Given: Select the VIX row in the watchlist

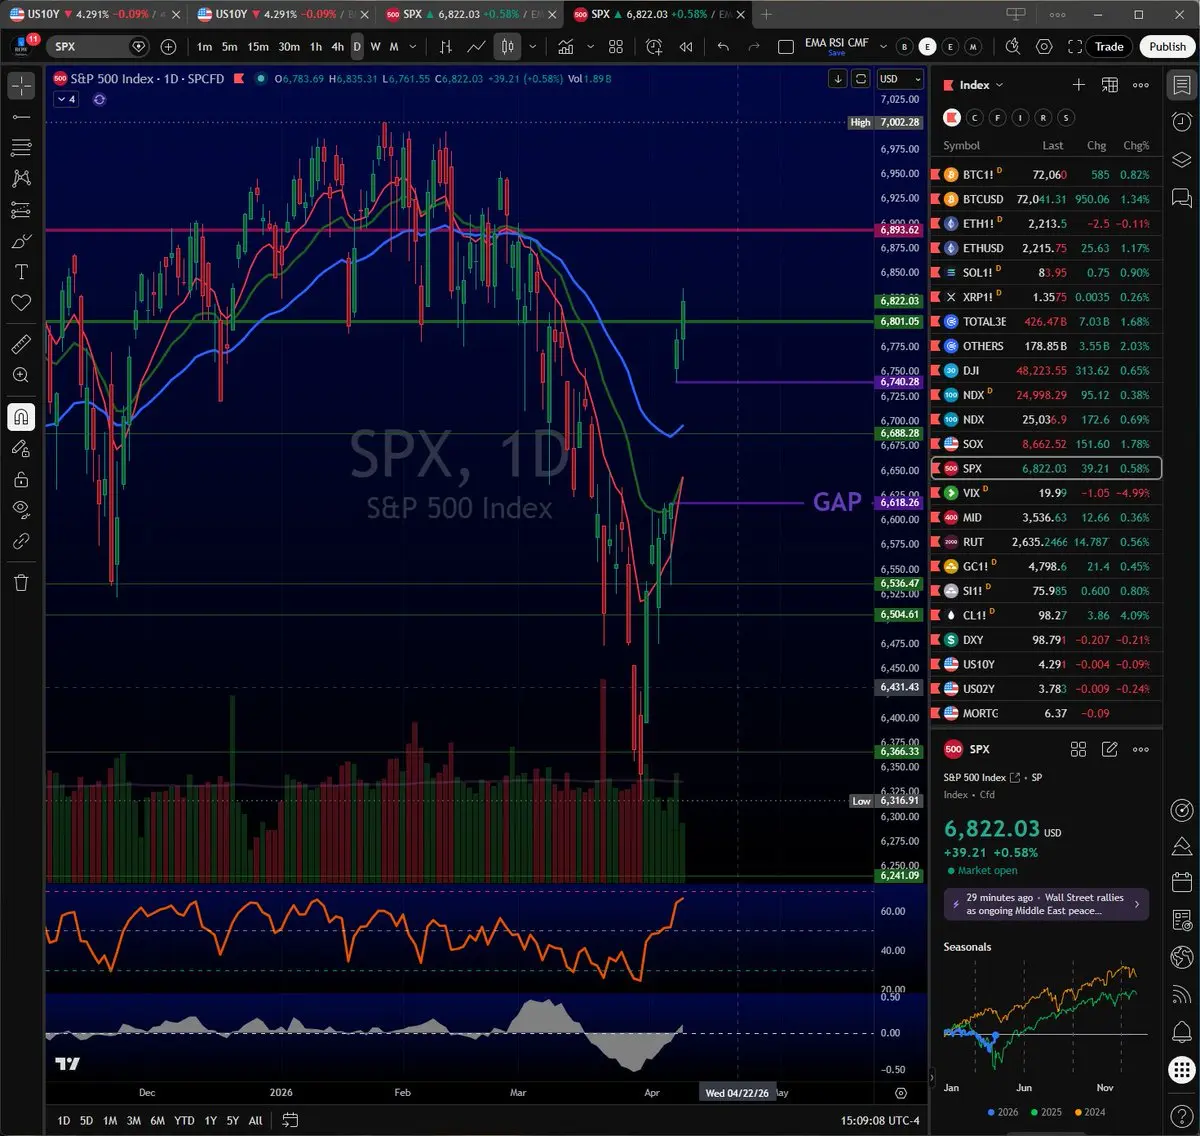Looking at the screenshot, I should (x=1046, y=493).
